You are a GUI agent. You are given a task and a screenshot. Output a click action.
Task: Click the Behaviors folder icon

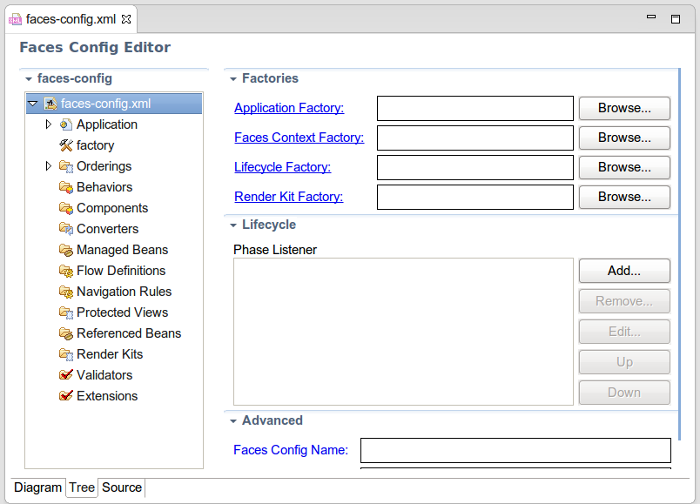pyautogui.click(x=66, y=188)
